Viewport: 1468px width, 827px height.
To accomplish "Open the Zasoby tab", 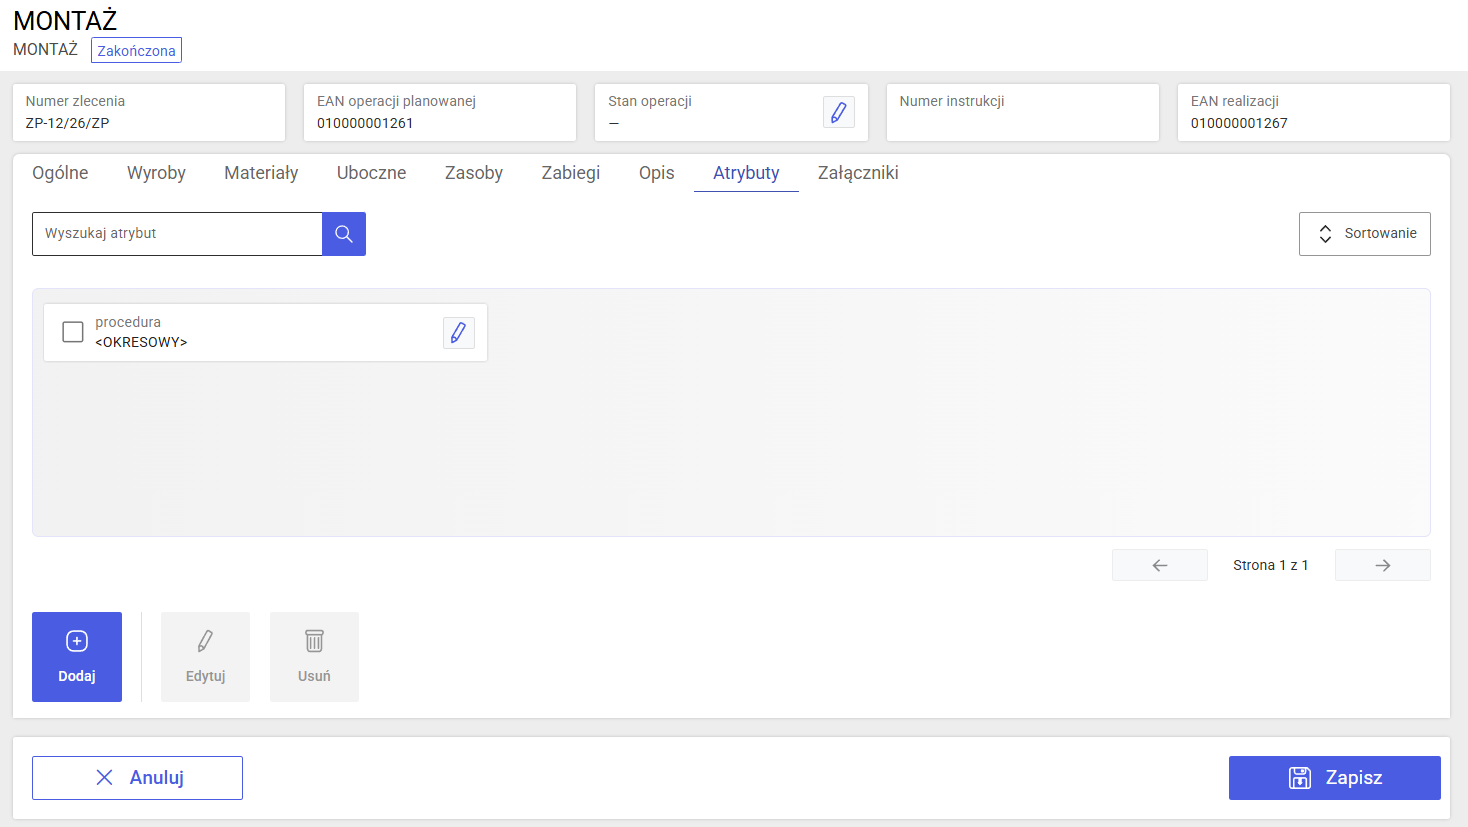I will click(x=474, y=173).
